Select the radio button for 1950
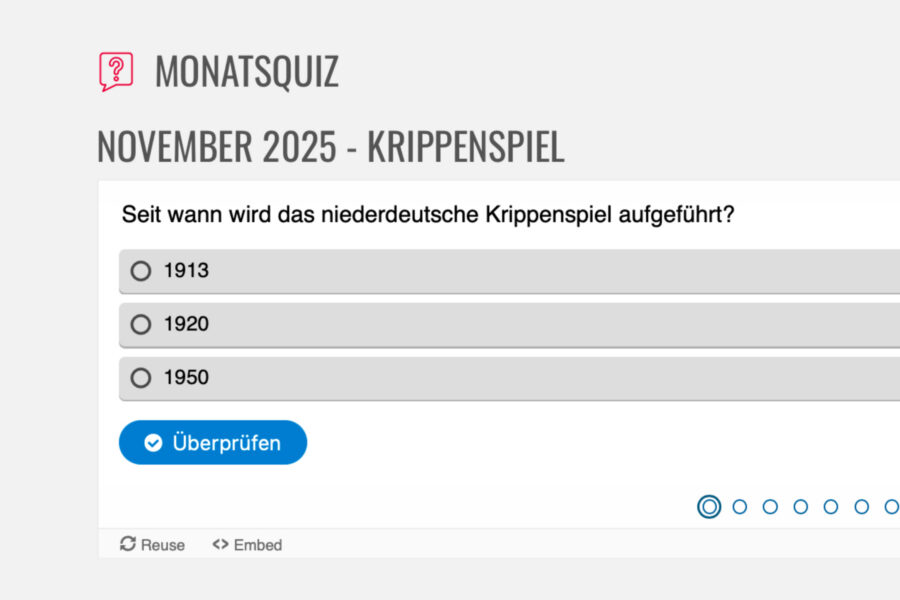The width and height of the screenshot is (900, 600). (x=140, y=378)
